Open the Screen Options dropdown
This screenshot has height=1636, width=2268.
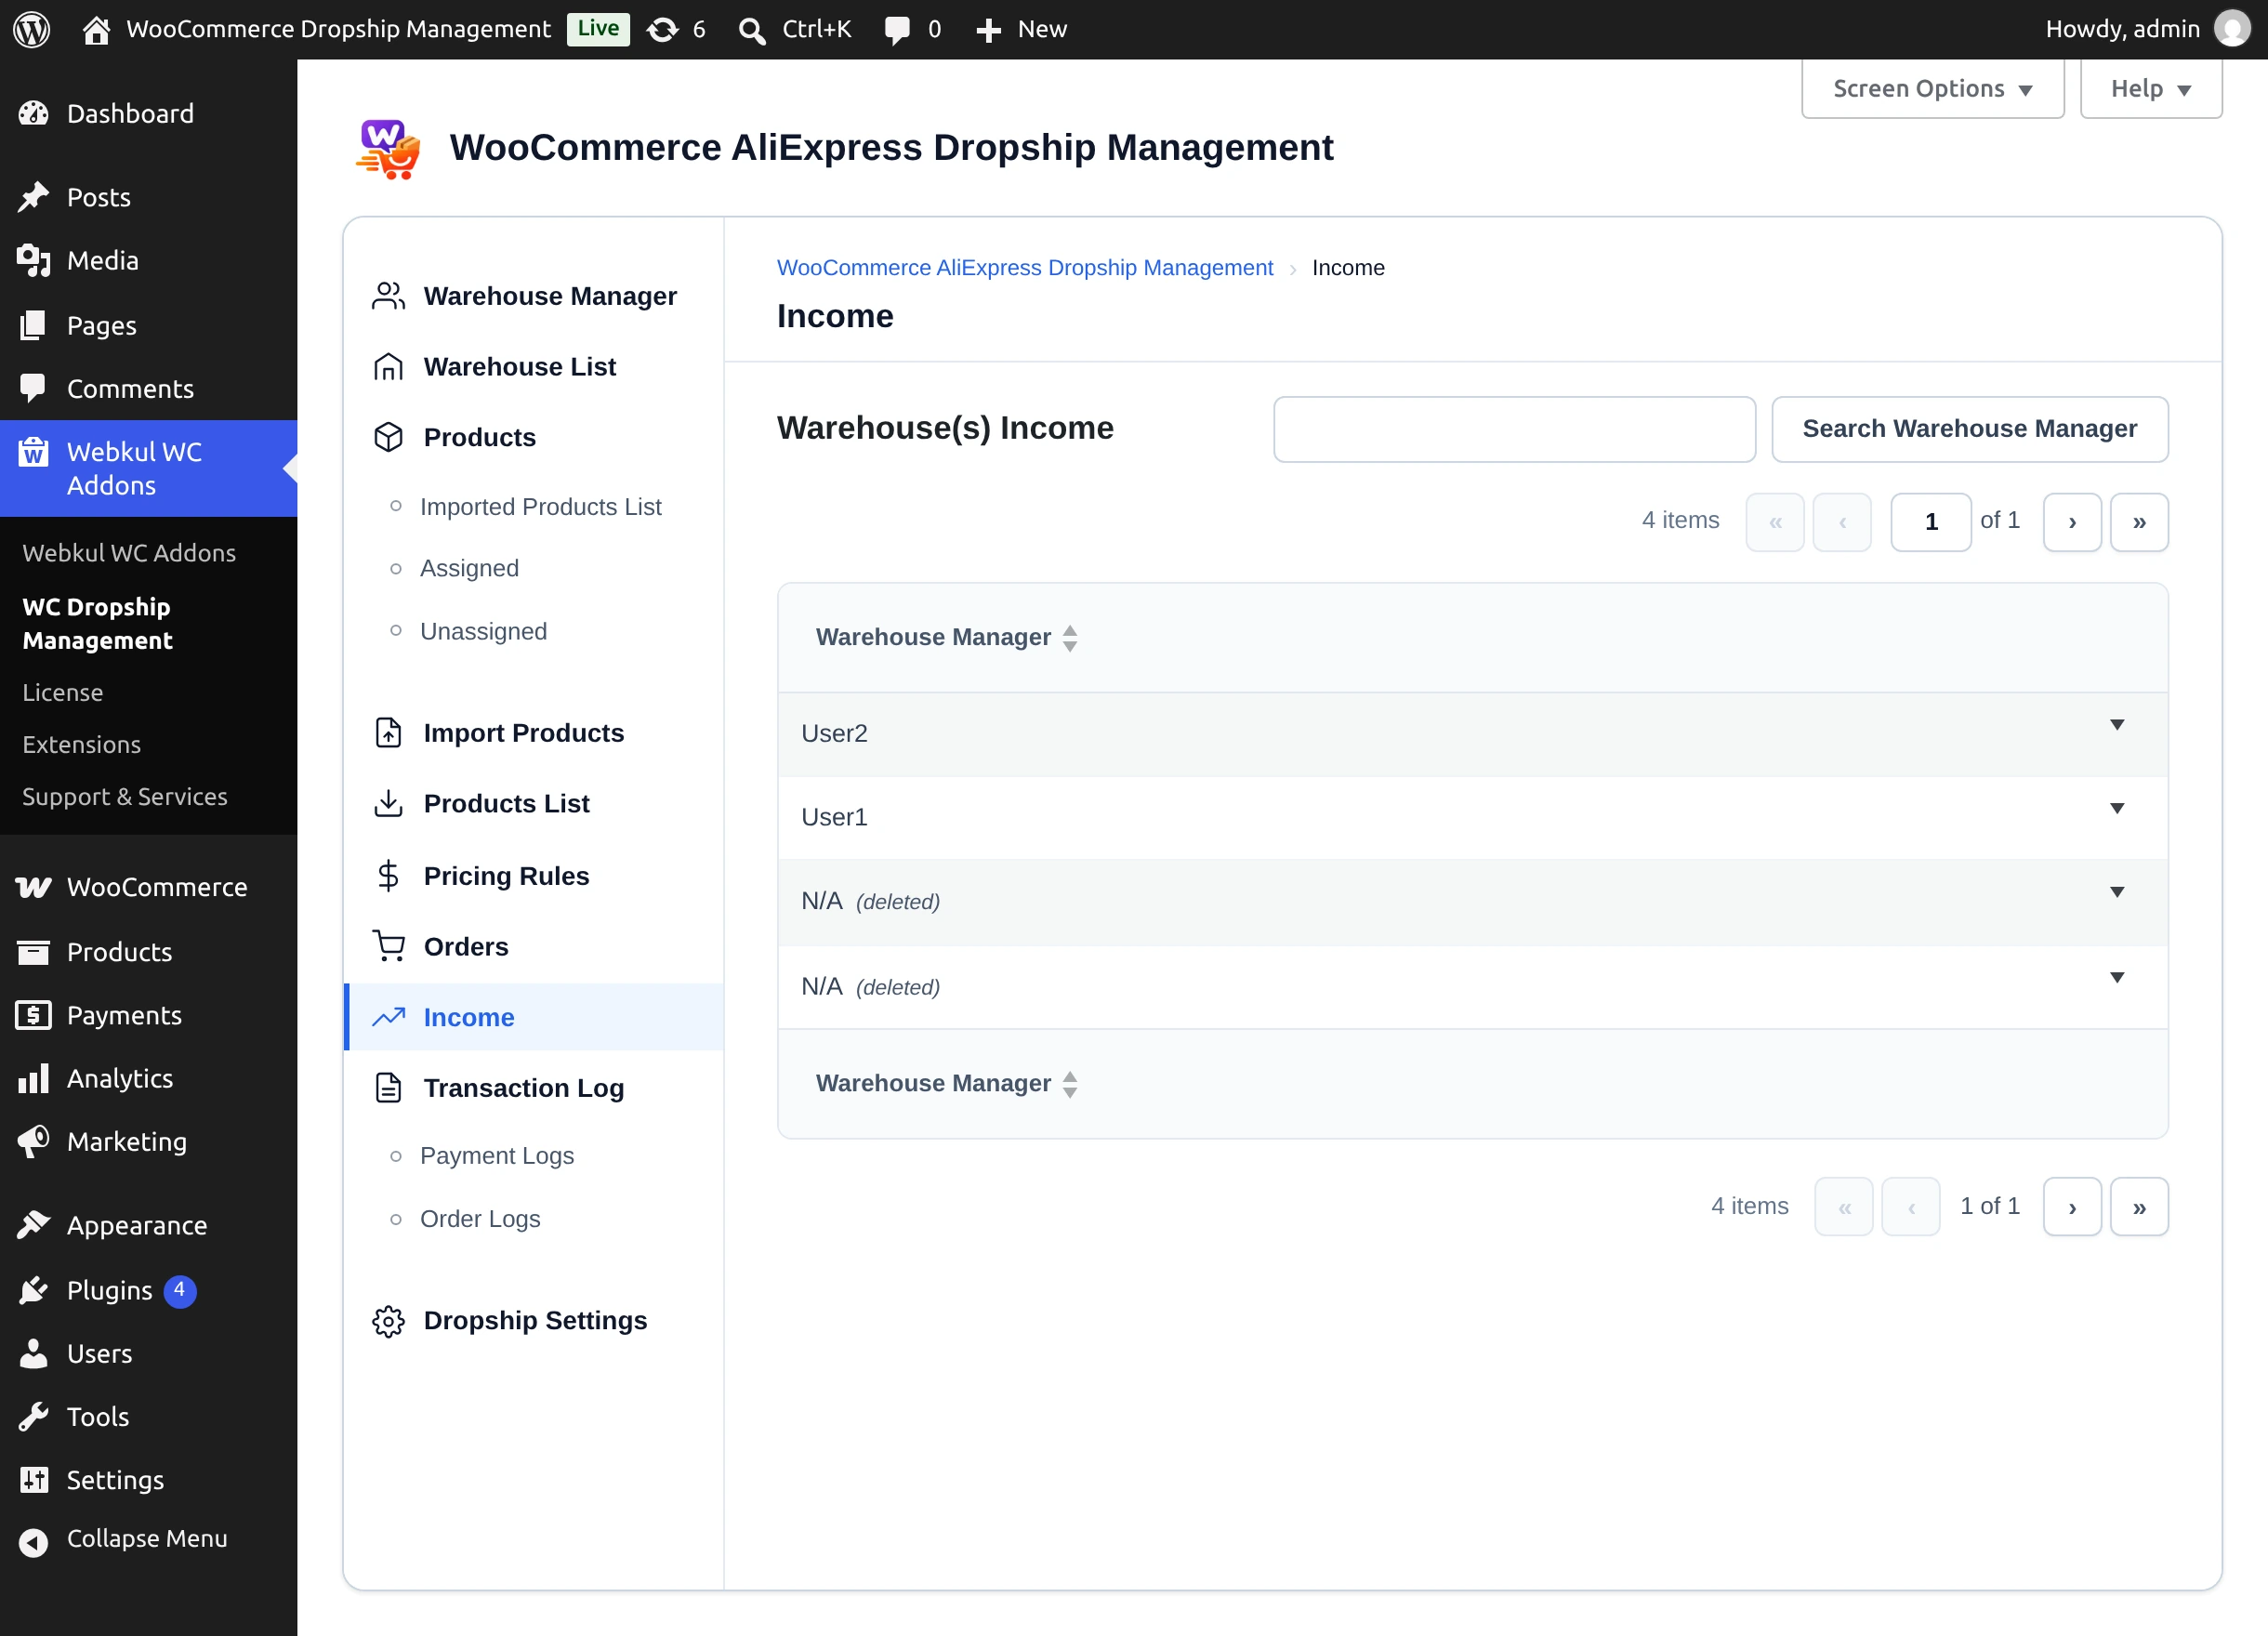(1932, 89)
